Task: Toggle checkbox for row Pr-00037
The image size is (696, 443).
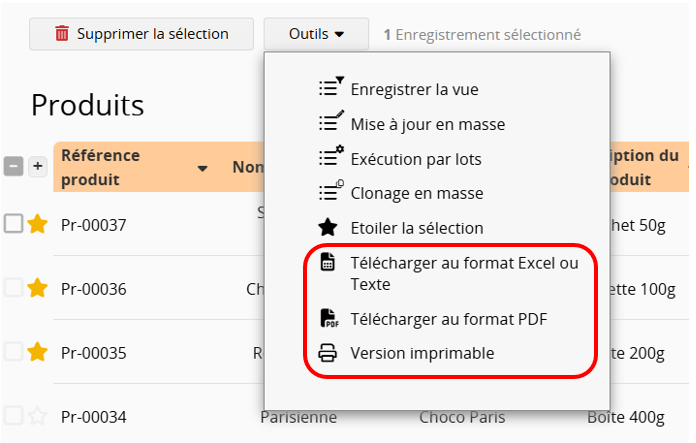Action: [x=13, y=224]
